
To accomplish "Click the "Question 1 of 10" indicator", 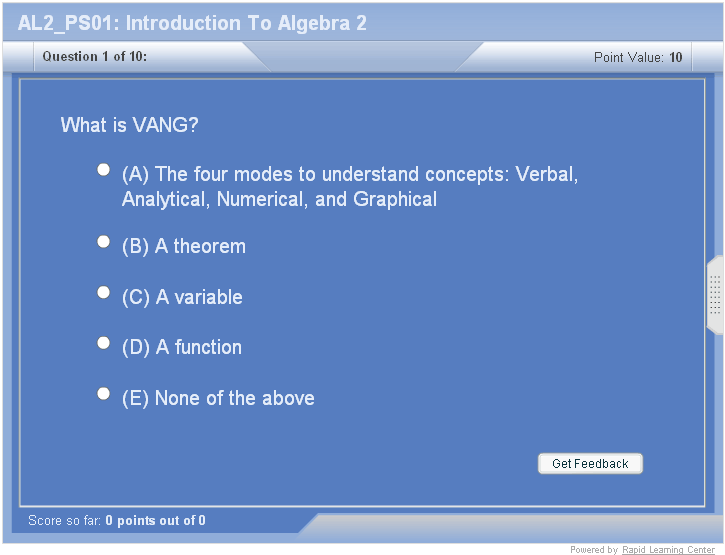I will pyautogui.click(x=94, y=57).
